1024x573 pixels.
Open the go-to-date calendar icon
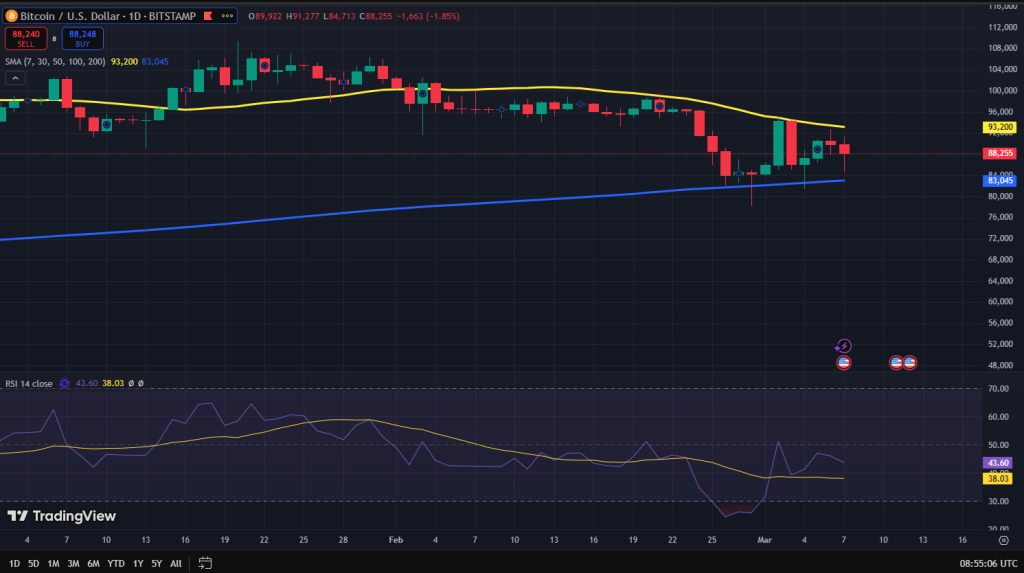click(205, 563)
